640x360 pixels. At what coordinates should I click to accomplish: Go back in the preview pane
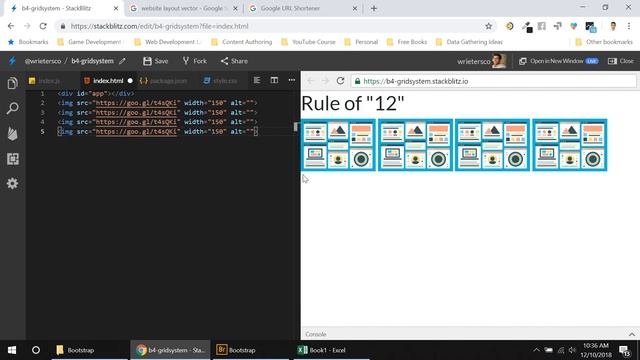coord(311,81)
